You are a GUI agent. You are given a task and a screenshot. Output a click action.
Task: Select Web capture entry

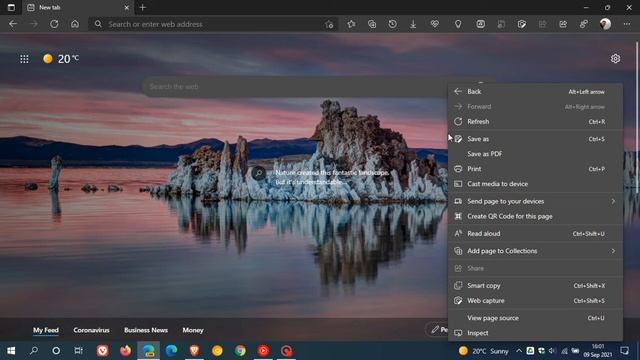tap(535, 301)
